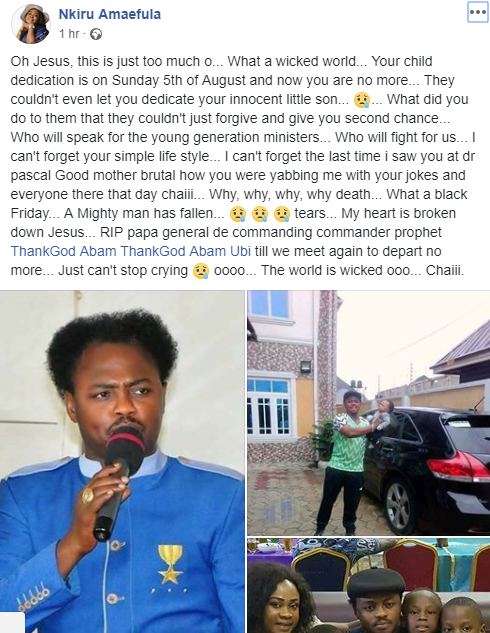Open photo of man lifting baby by car
This screenshot has width=490, height=633.
(369, 413)
